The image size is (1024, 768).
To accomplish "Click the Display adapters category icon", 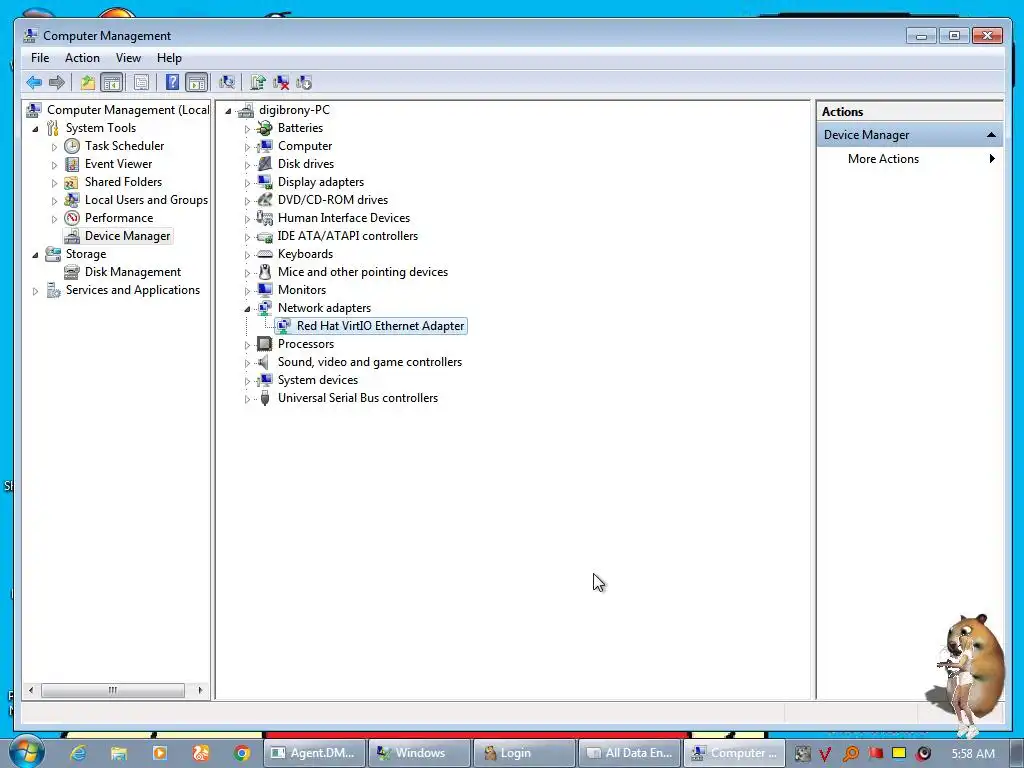I will click(x=264, y=182).
